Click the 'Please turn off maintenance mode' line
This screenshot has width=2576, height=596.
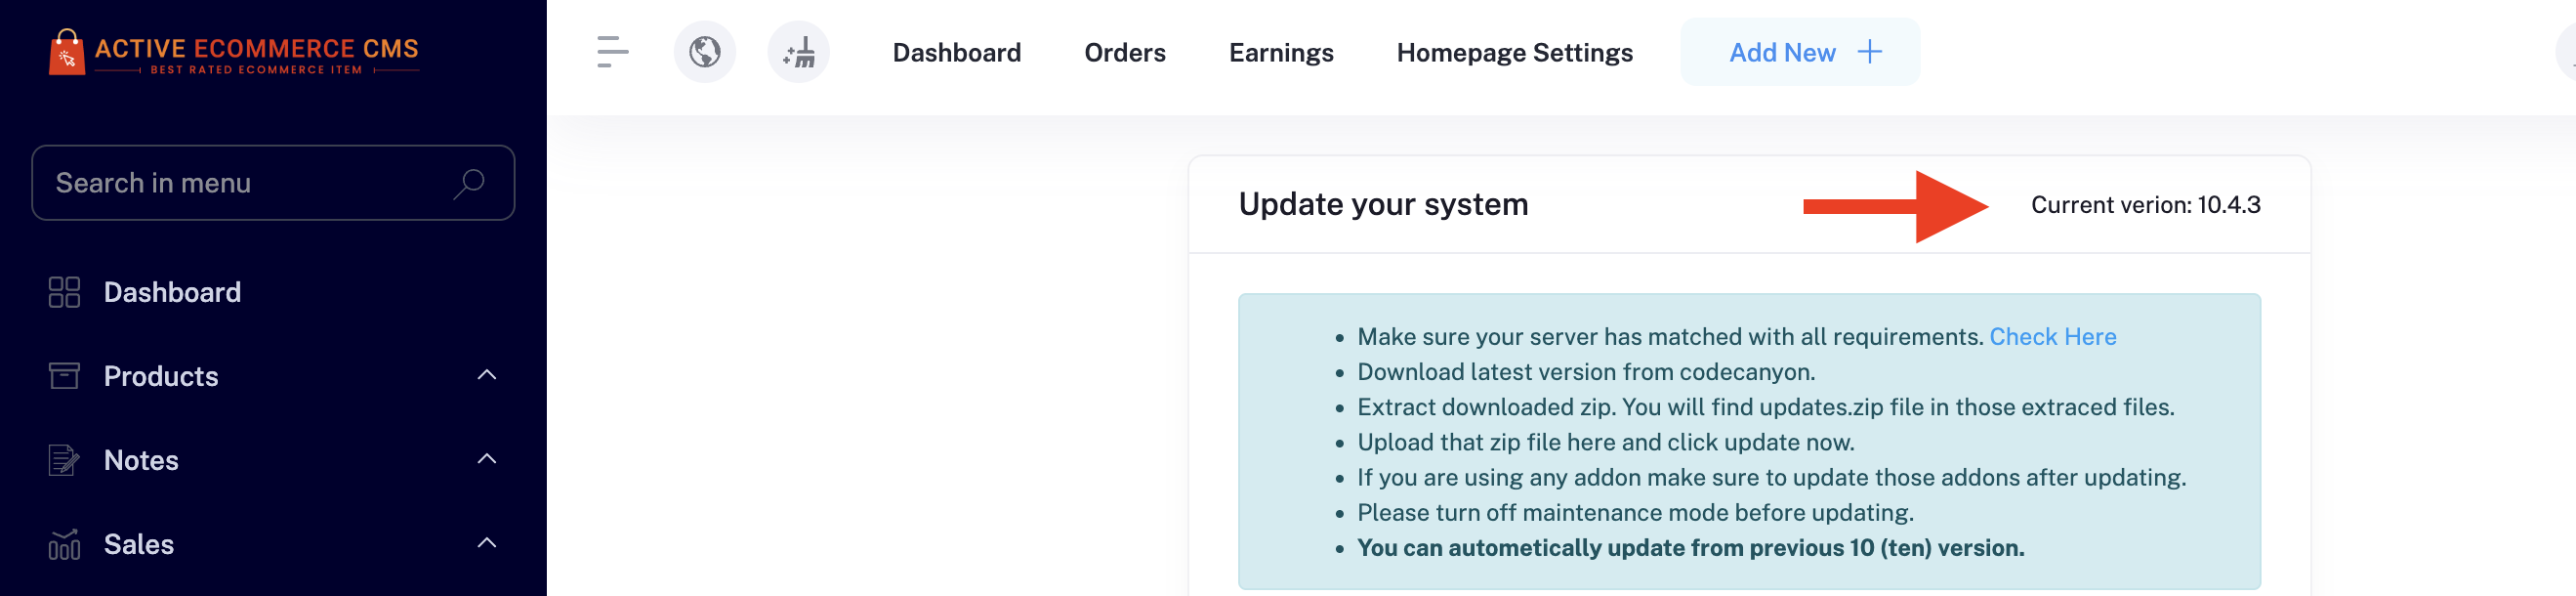click(1636, 513)
